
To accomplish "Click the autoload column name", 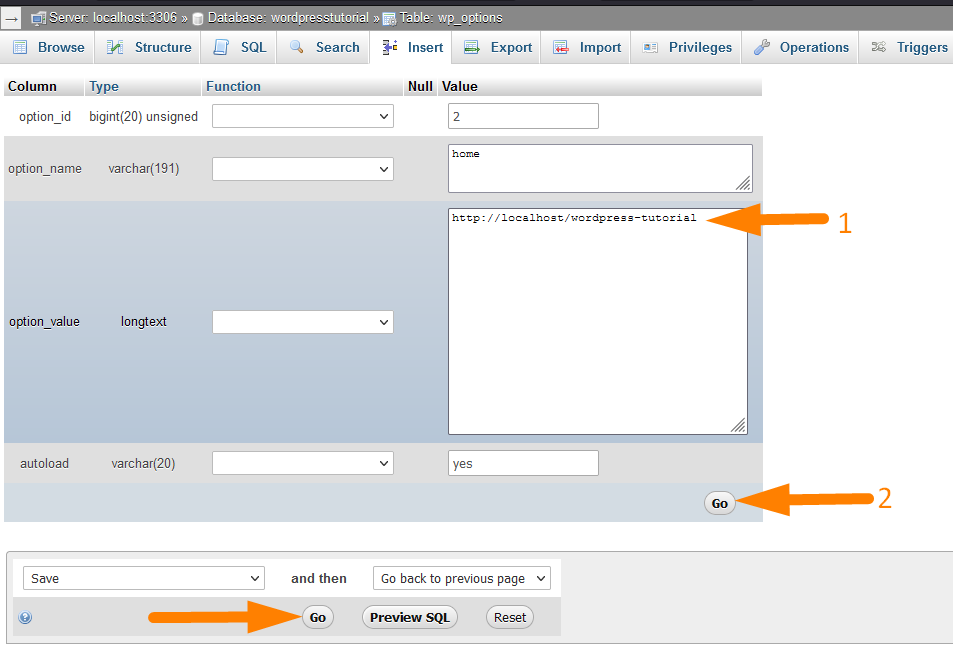I will click(44, 463).
